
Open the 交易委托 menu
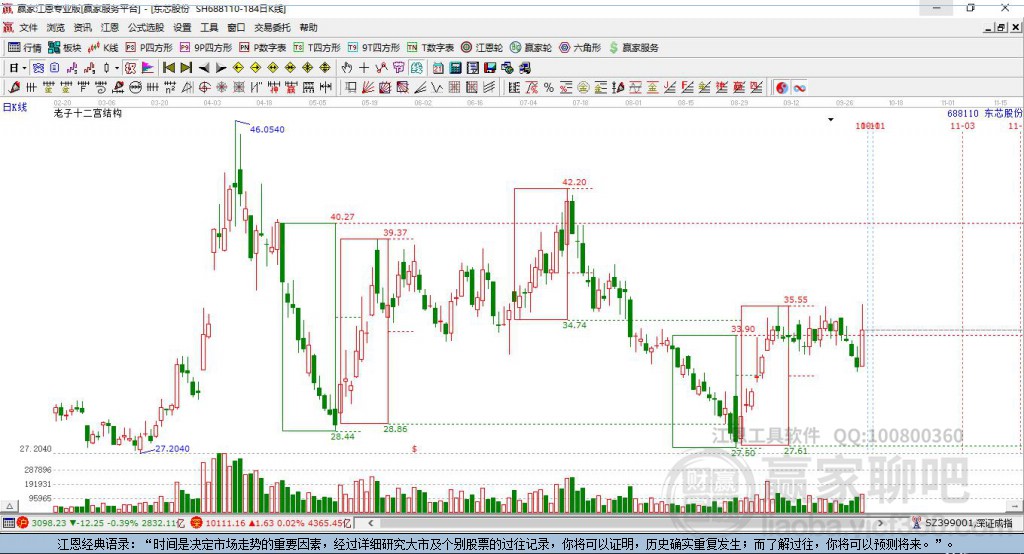pos(272,27)
